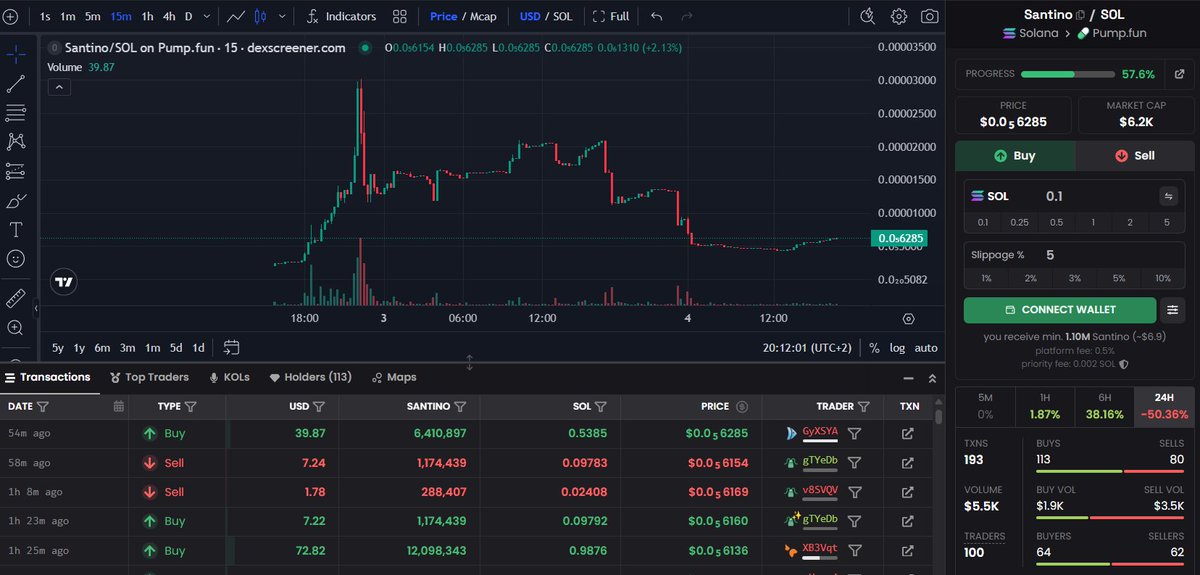1200x575 pixels.
Task: Open timezone selector UTC+2
Action: 806,348
